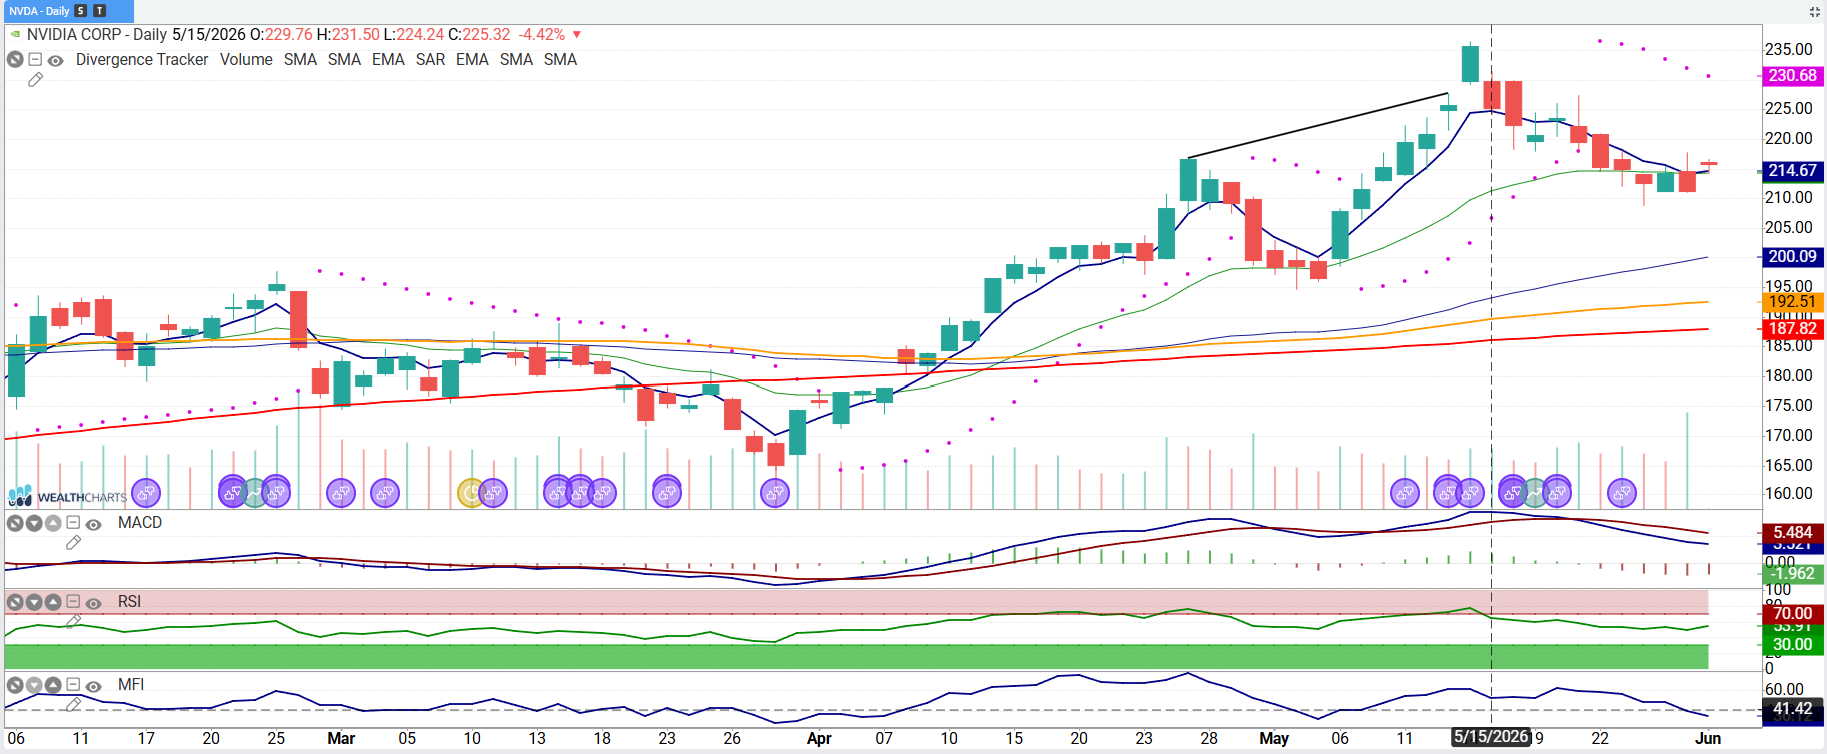Click the Jun label on the time axis
The height and width of the screenshot is (754, 1827).
[x=1708, y=739]
